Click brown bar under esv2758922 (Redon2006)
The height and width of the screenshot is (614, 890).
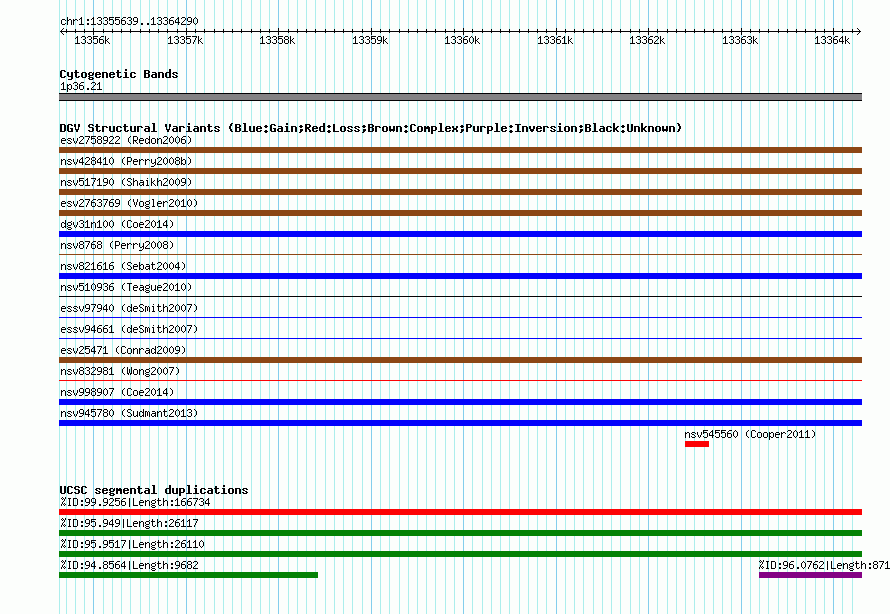tap(460, 150)
